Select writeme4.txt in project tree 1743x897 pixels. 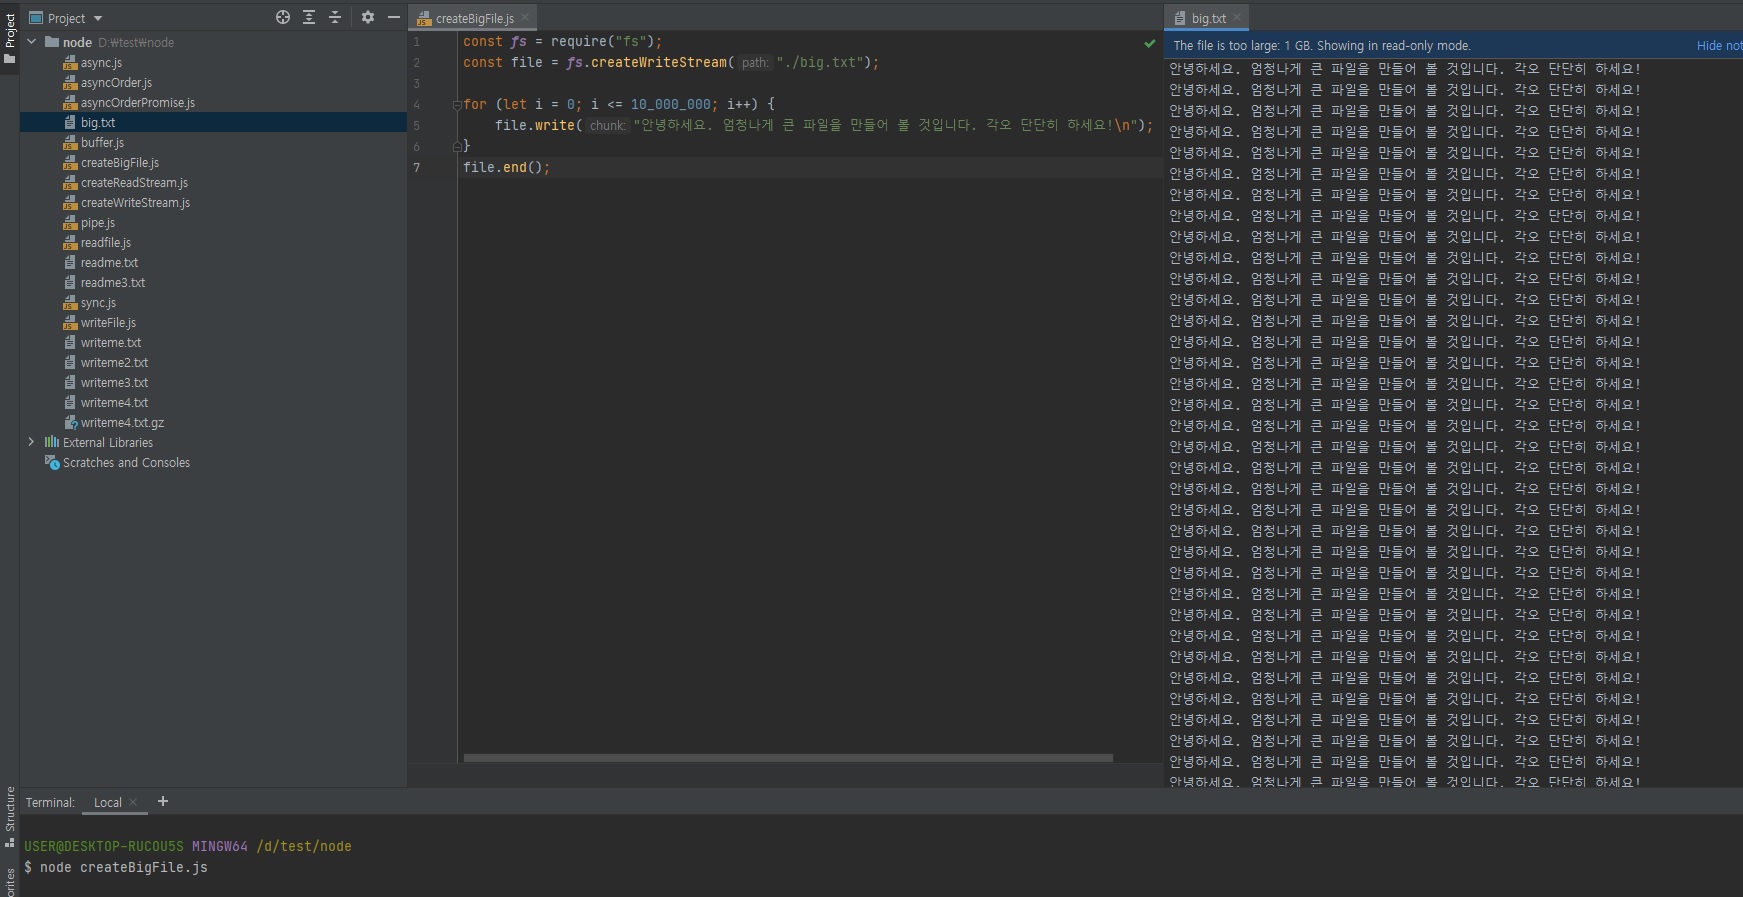click(114, 403)
